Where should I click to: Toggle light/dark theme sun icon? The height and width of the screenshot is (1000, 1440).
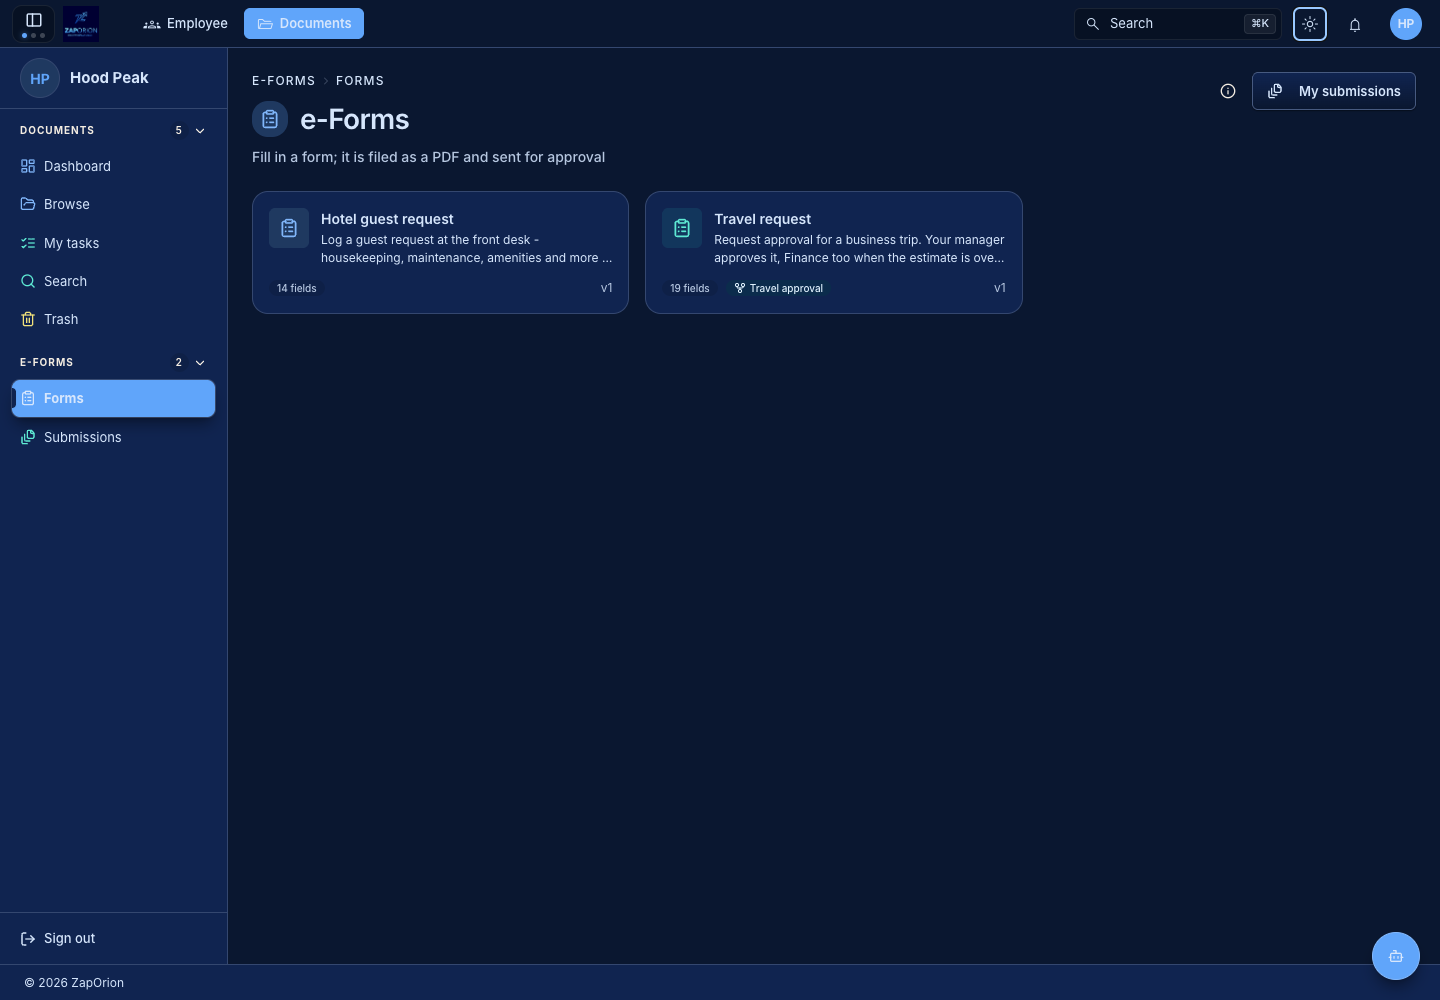[1310, 23]
